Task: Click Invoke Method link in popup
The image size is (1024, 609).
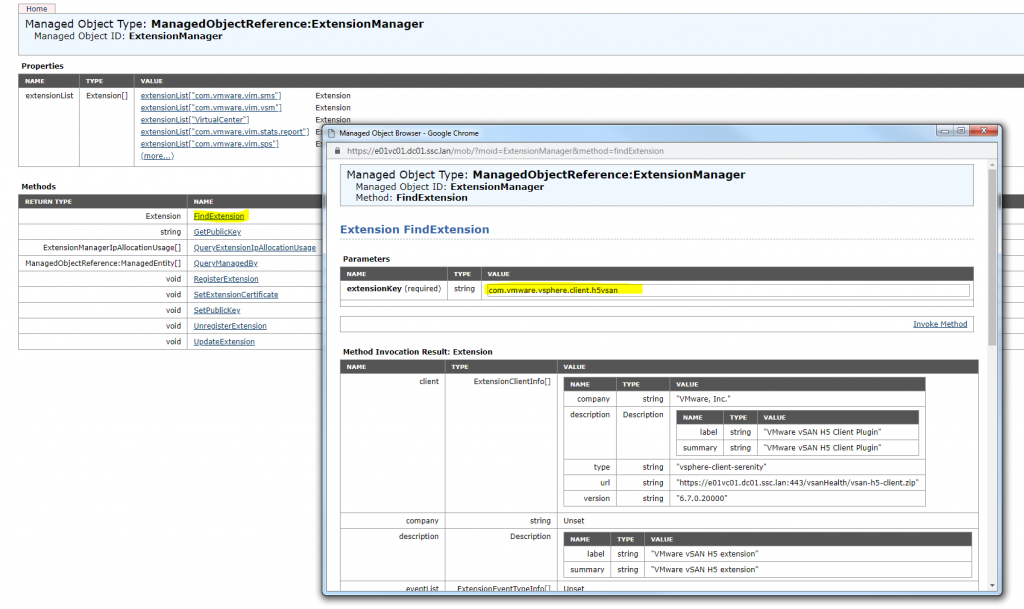Action: click(x=940, y=324)
